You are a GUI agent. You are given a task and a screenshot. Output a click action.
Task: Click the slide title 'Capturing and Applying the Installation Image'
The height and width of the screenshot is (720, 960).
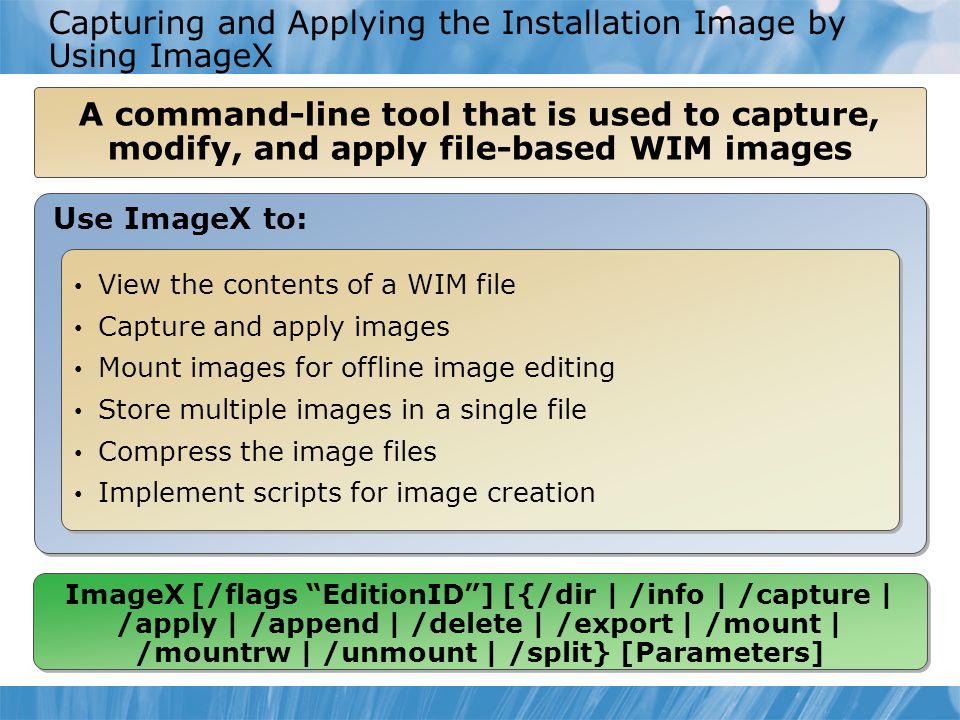447,39
